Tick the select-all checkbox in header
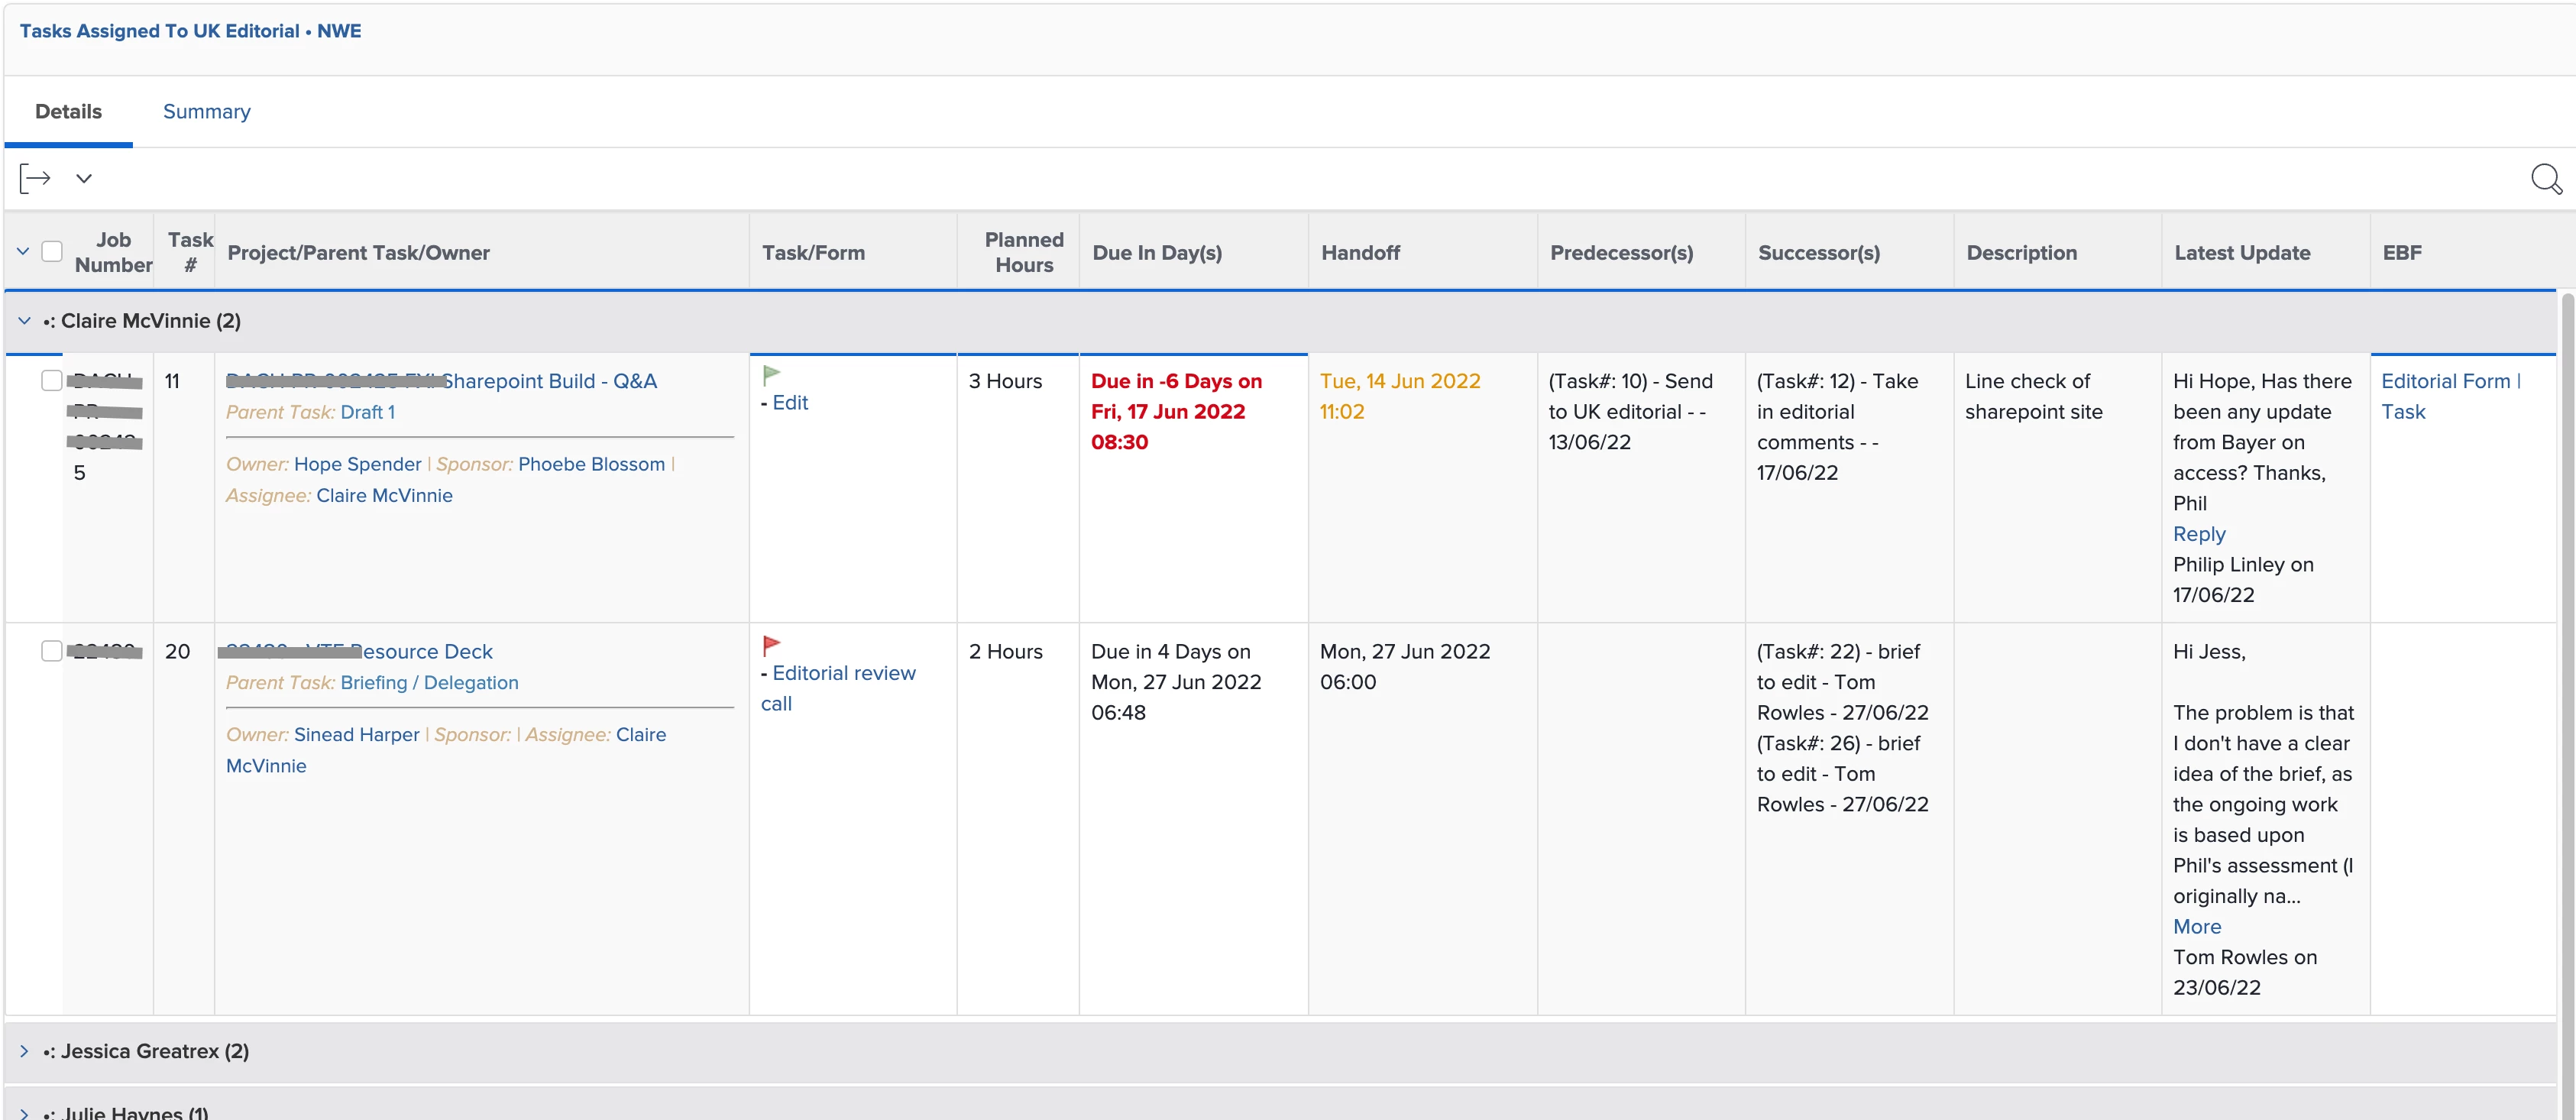The height and width of the screenshot is (1120, 2576). (52, 251)
